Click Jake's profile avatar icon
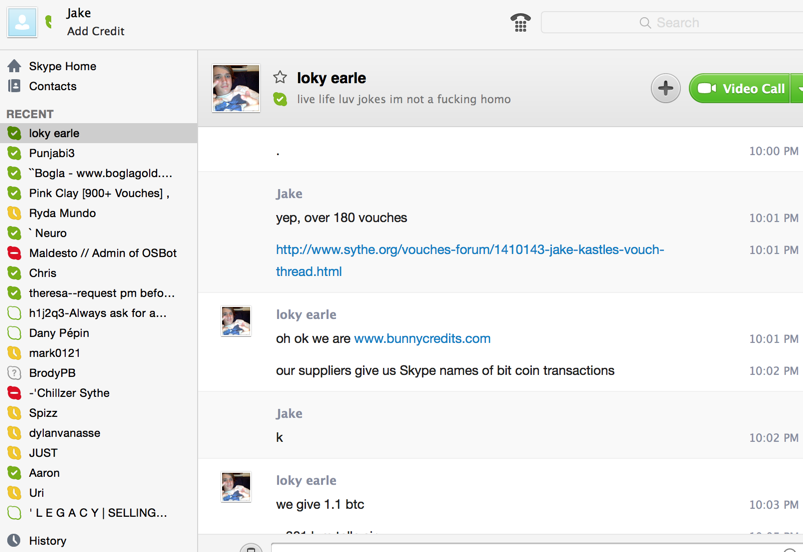The image size is (803, 552). [x=22, y=22]
